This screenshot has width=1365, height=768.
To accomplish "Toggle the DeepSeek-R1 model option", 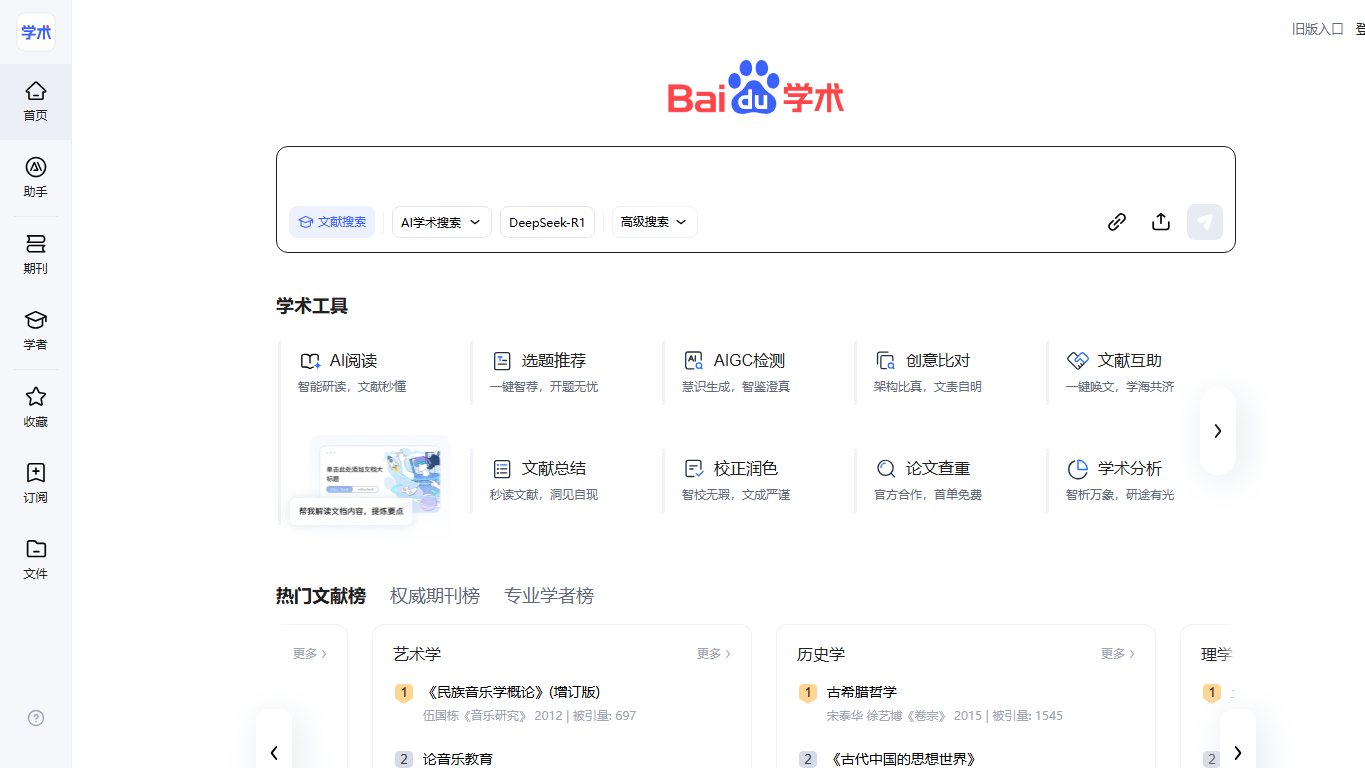I will click(x=547, y=222).
